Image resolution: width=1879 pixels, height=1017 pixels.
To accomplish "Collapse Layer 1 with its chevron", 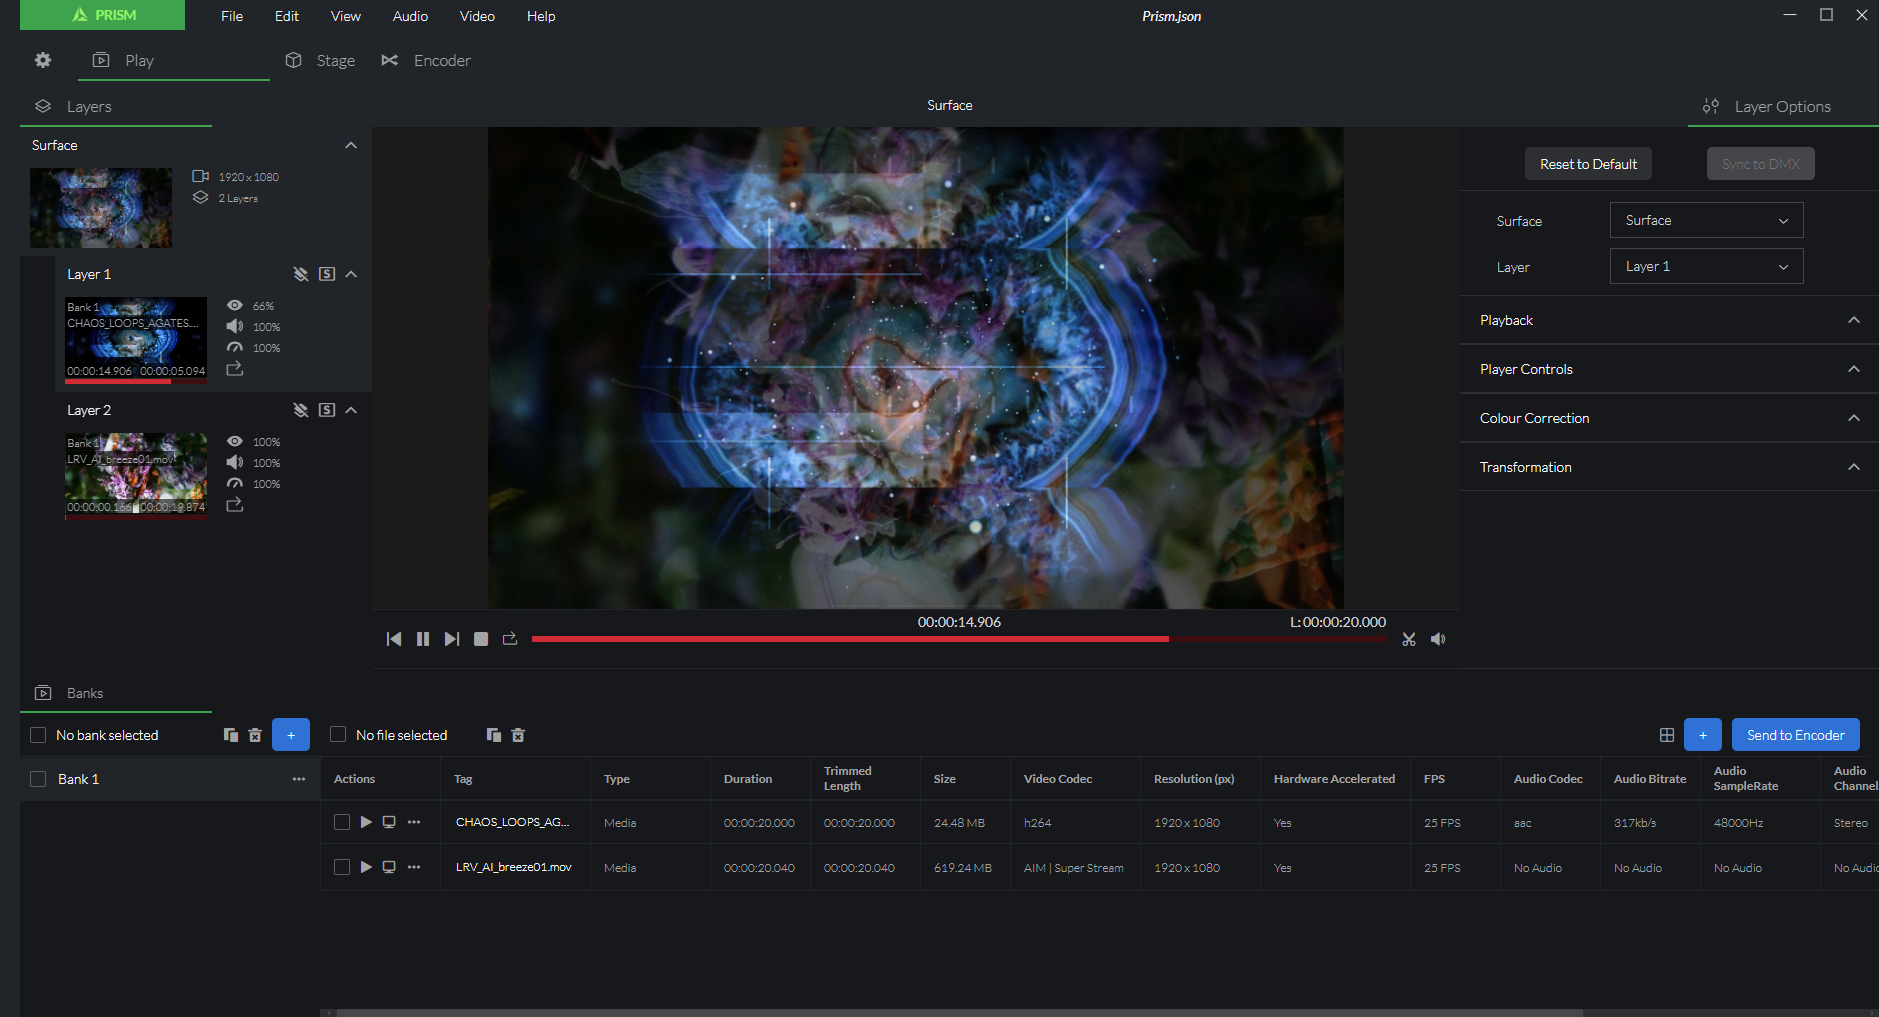I will pos(351,274).
